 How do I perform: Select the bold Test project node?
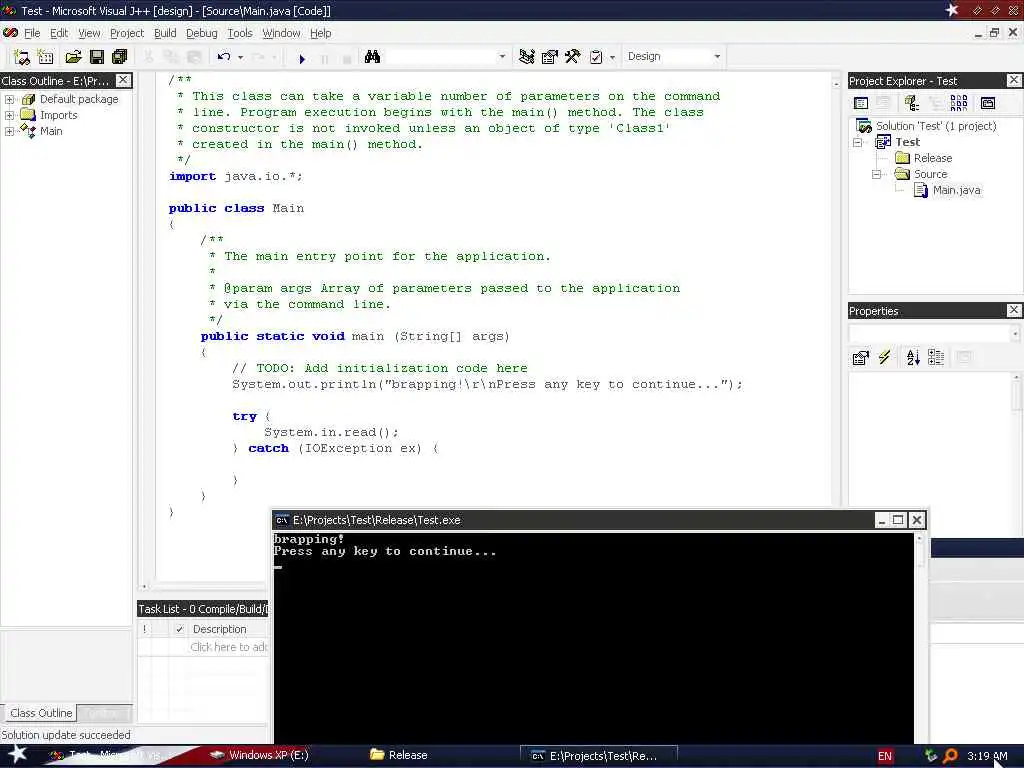908,142
